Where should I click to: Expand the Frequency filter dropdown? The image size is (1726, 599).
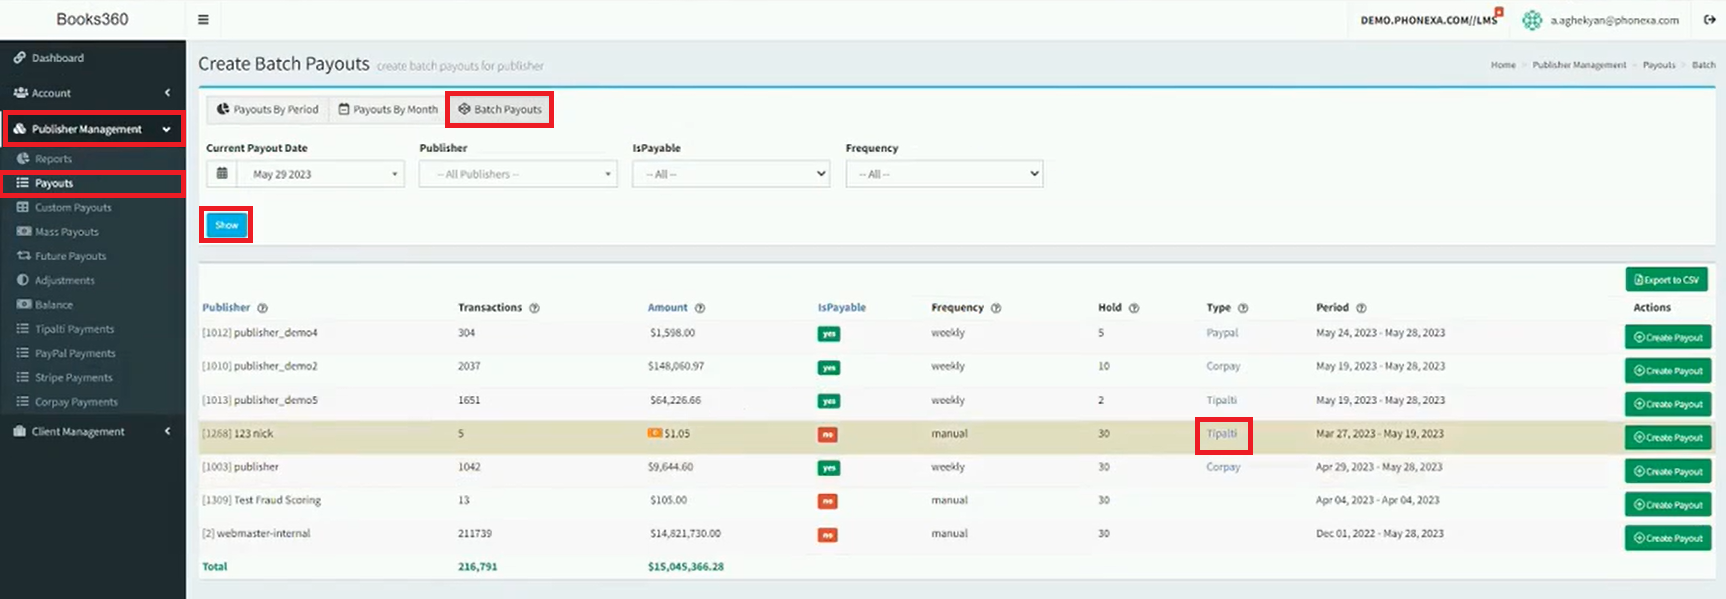[x=943, y=174]
